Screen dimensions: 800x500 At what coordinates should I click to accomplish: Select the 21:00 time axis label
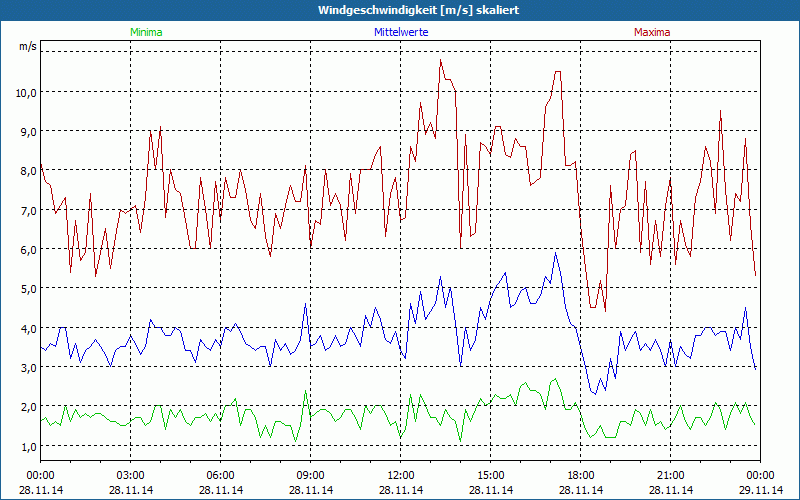[671, 475]
